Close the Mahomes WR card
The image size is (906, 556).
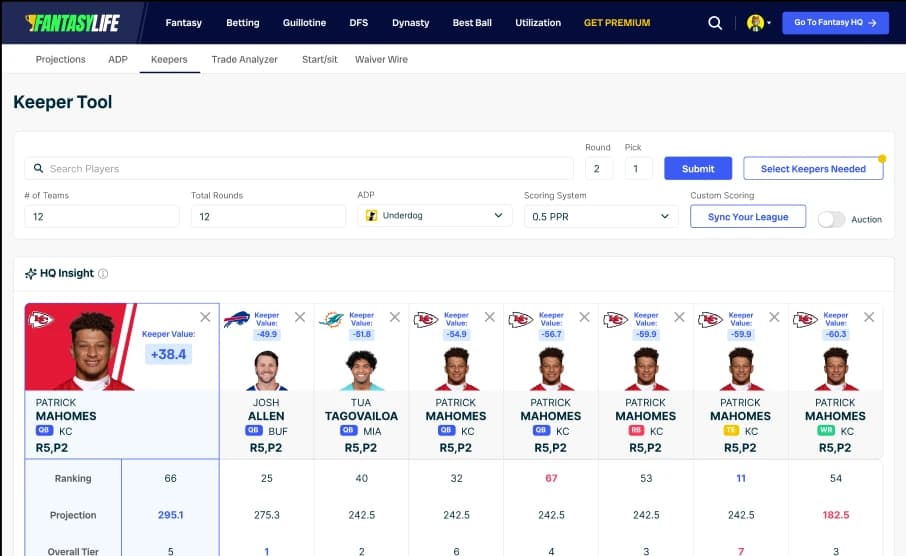(x=869, y=317)
